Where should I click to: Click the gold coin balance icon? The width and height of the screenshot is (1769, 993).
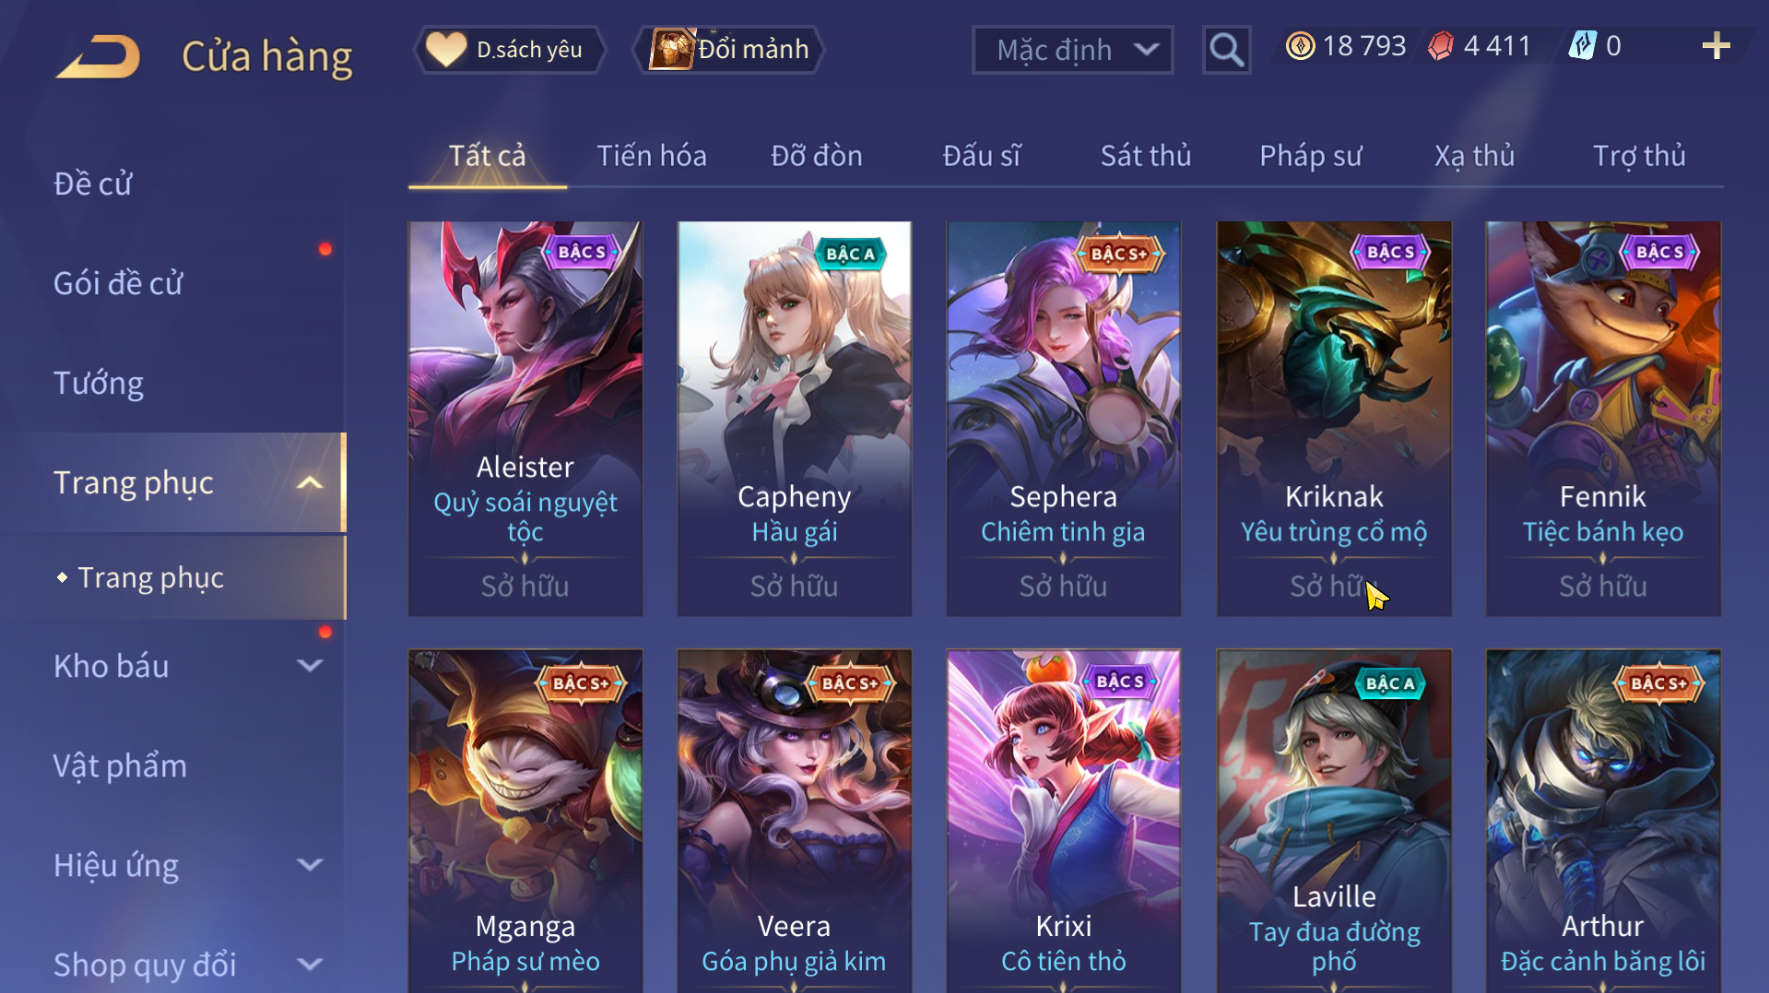pyautogui.click(x=1300, y=46)
